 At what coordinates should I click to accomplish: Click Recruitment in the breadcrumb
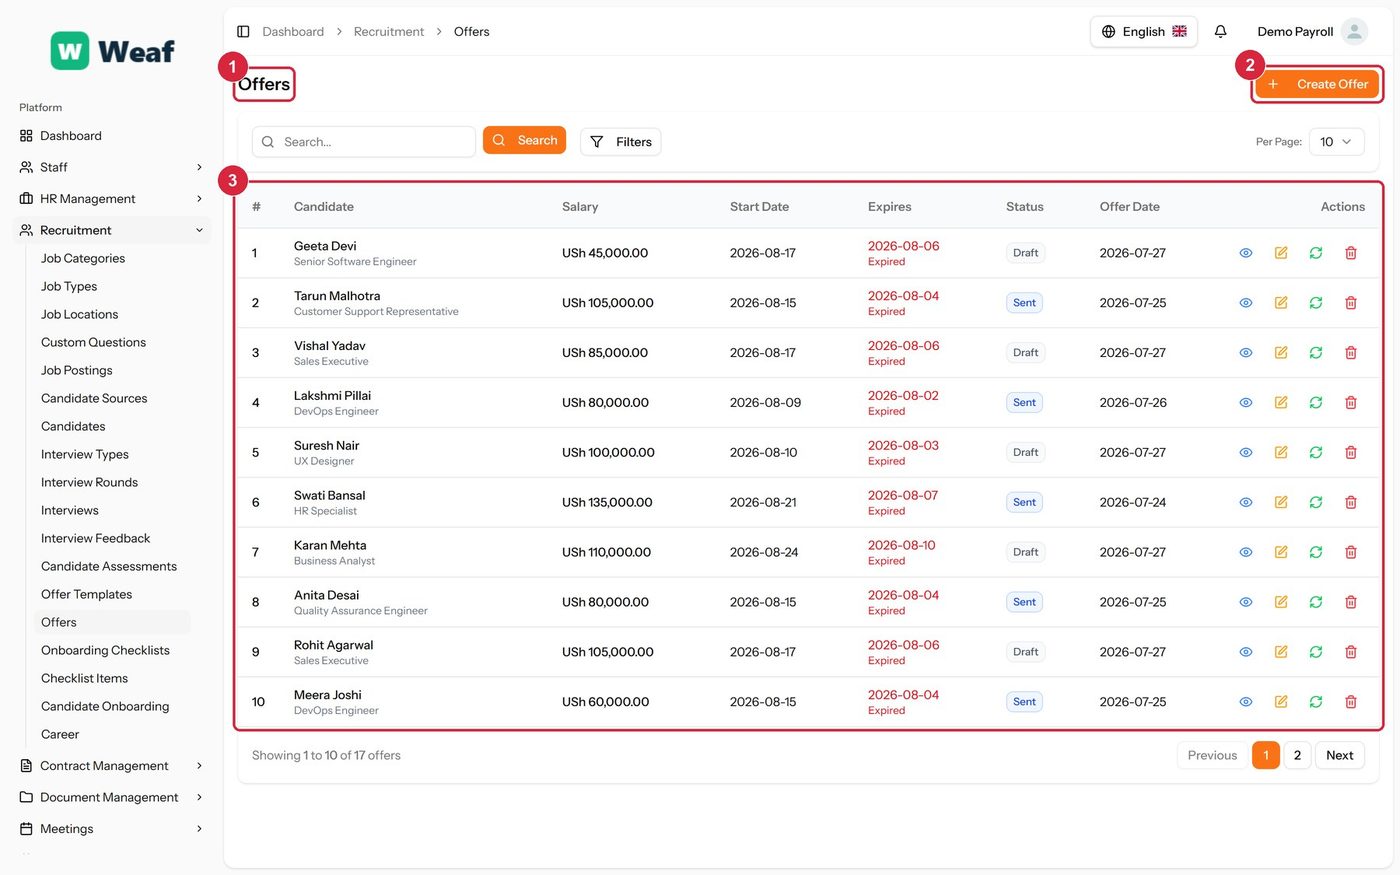[x=389, y=32]
